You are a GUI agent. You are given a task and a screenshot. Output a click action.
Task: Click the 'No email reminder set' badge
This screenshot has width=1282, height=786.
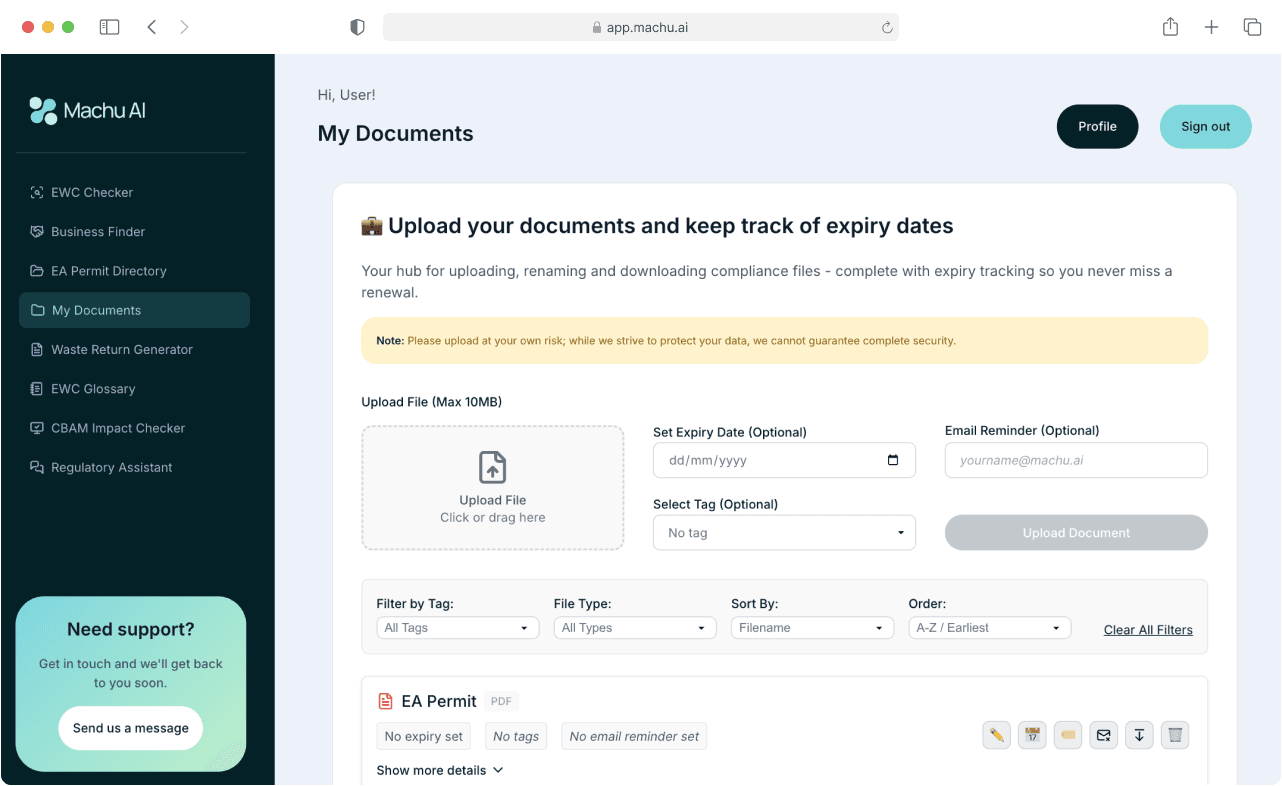634,737
